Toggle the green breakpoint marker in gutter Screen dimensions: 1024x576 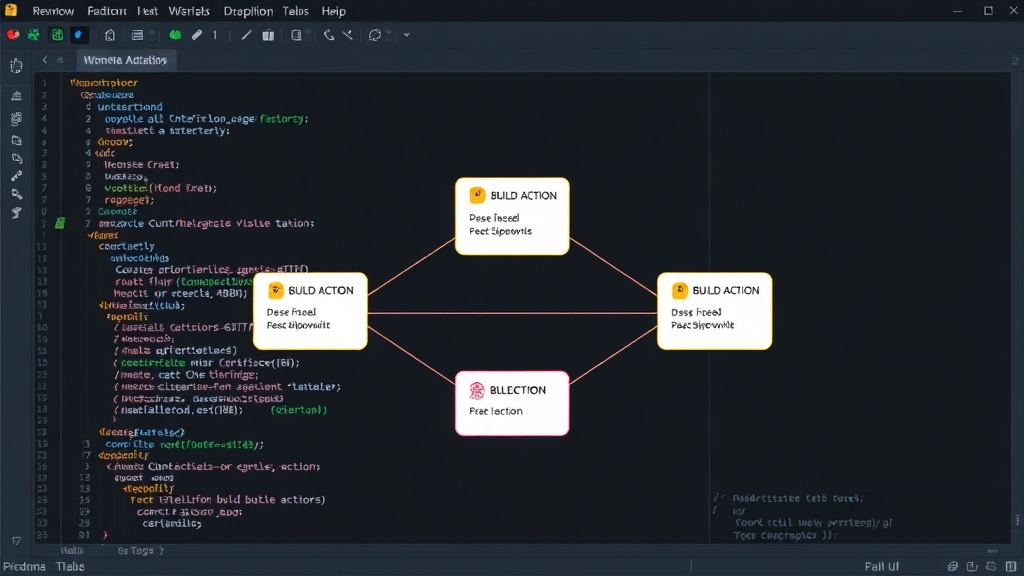[60, 223]
